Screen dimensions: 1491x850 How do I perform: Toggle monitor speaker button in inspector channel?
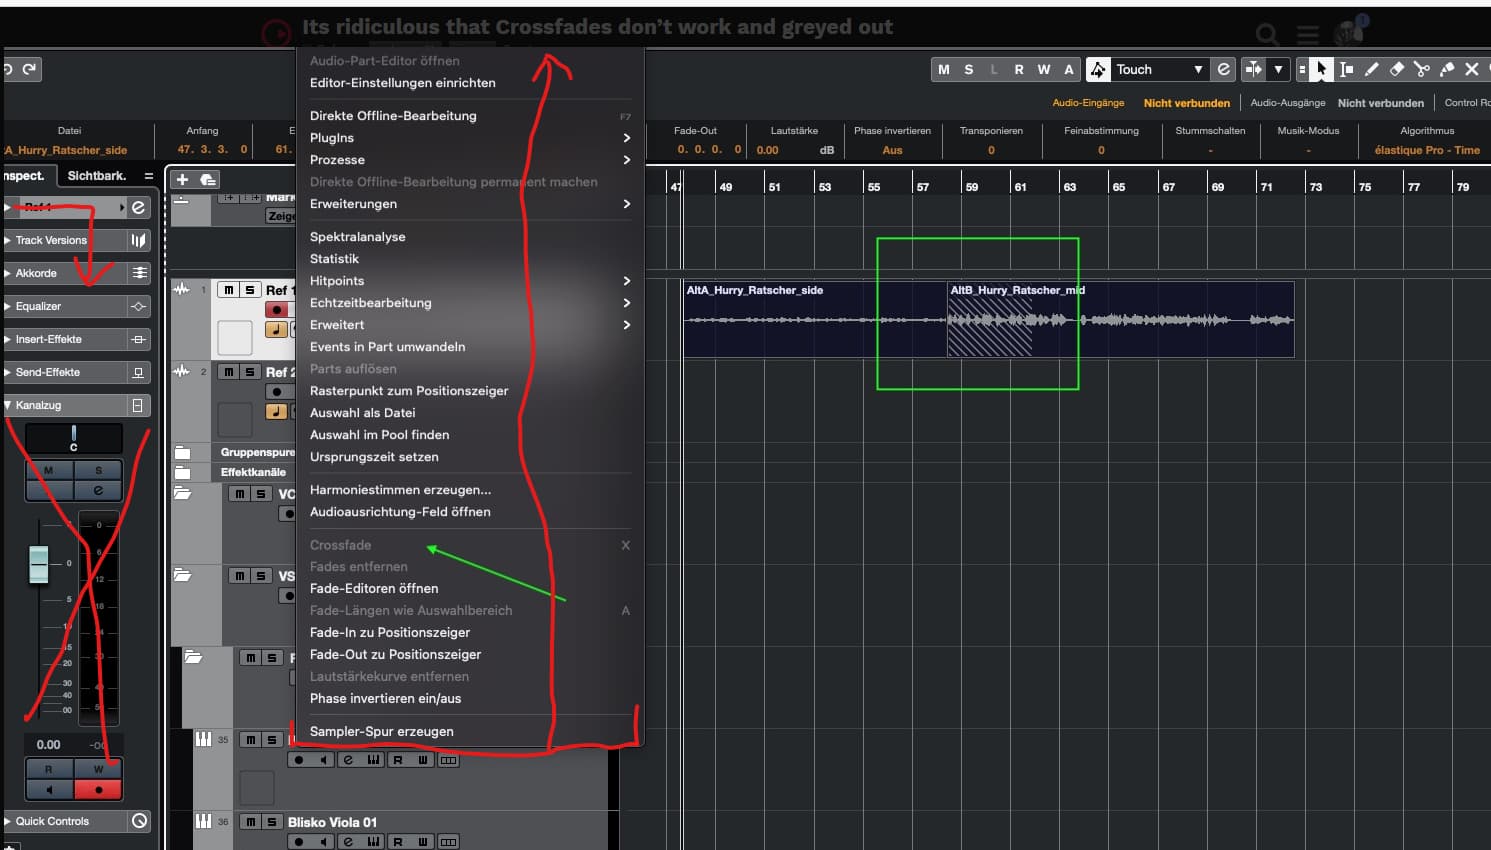pos(50,789)
